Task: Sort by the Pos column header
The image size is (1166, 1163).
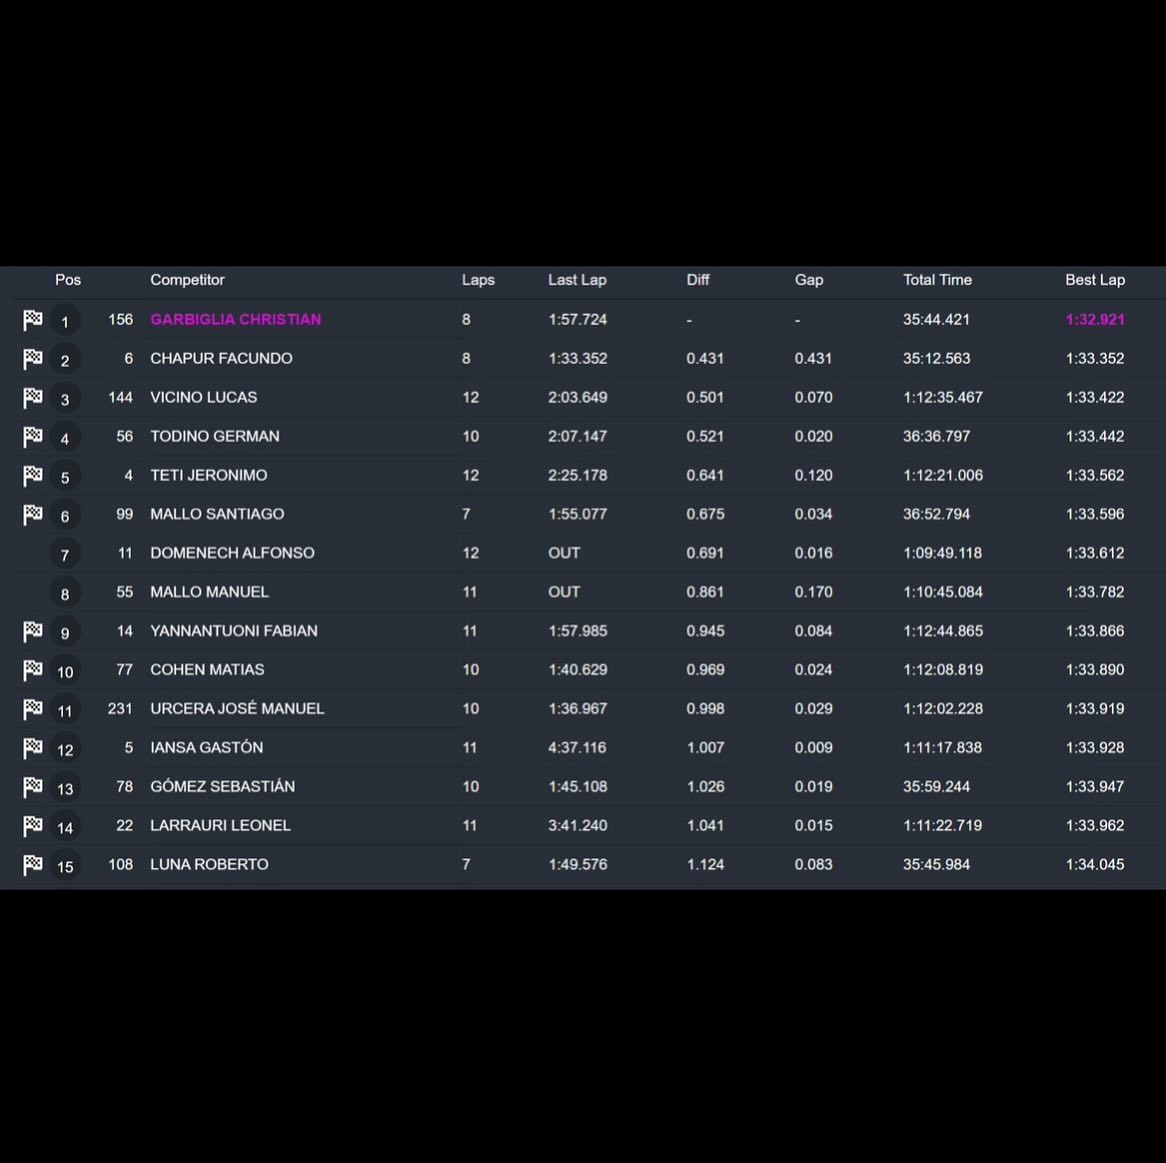Action: coord(68,280)
